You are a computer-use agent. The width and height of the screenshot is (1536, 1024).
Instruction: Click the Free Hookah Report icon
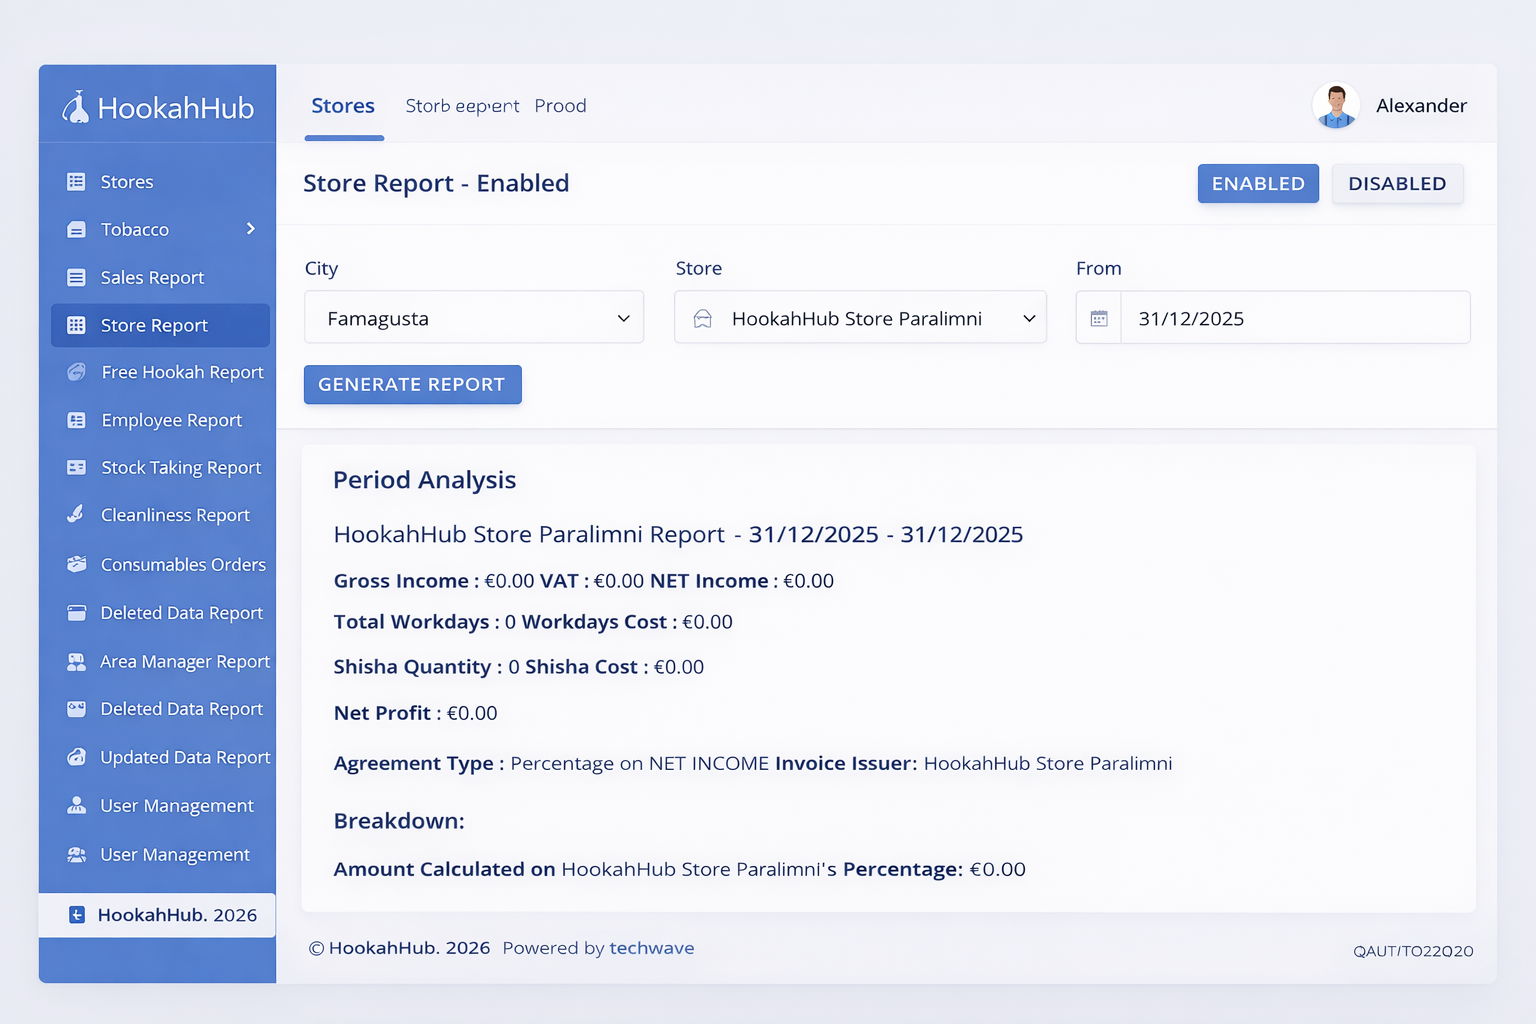click(x=76, y=372)
